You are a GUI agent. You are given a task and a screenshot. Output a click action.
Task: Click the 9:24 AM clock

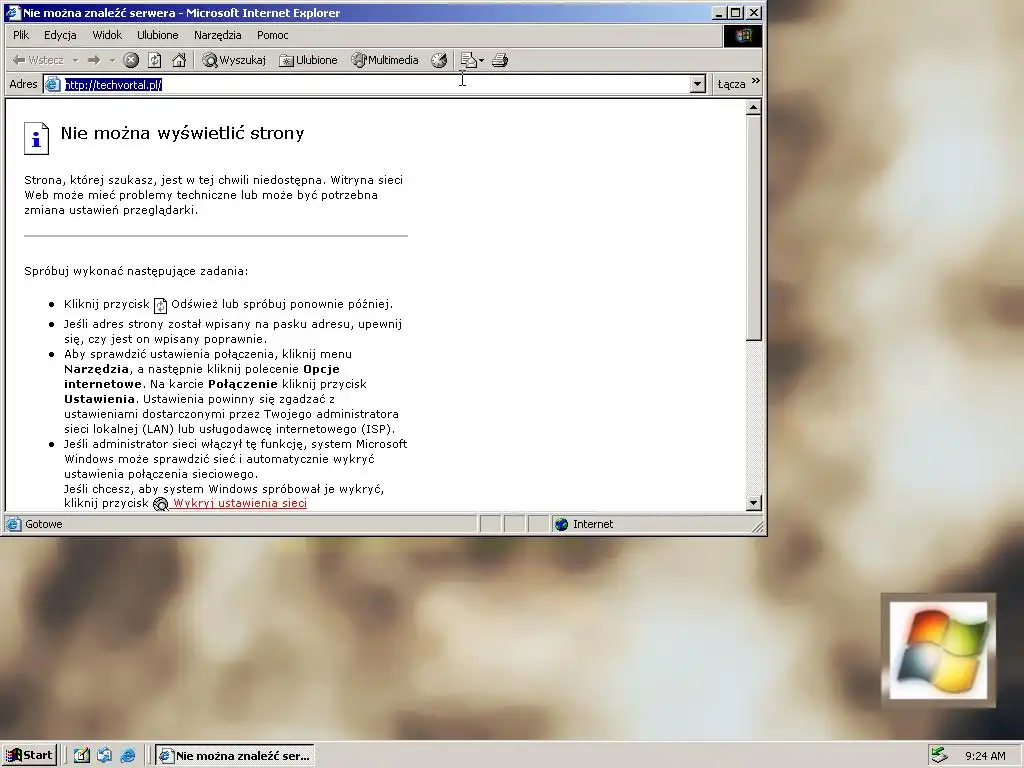tap(985, 756)
